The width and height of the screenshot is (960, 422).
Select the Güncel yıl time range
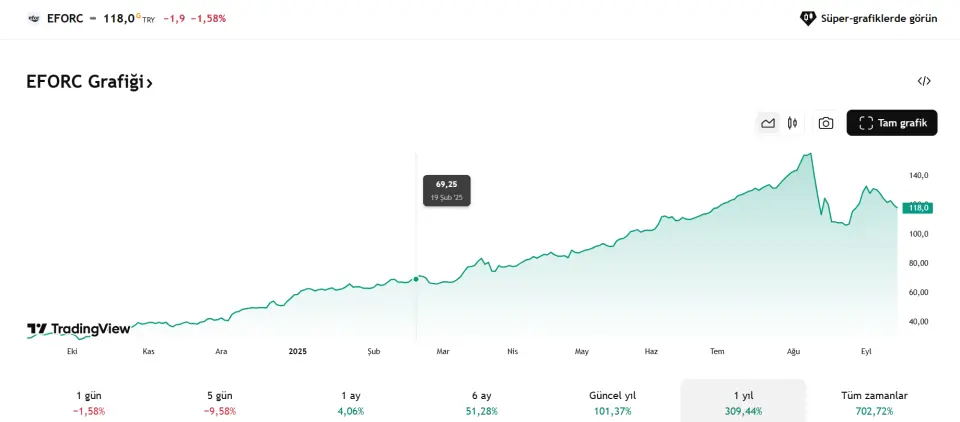613,403
